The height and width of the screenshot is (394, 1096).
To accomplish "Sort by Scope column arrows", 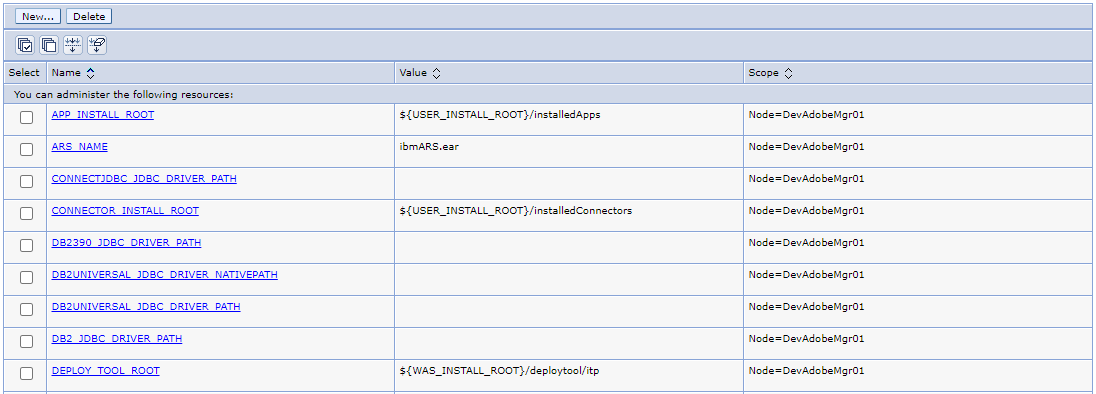I will 788,73.
